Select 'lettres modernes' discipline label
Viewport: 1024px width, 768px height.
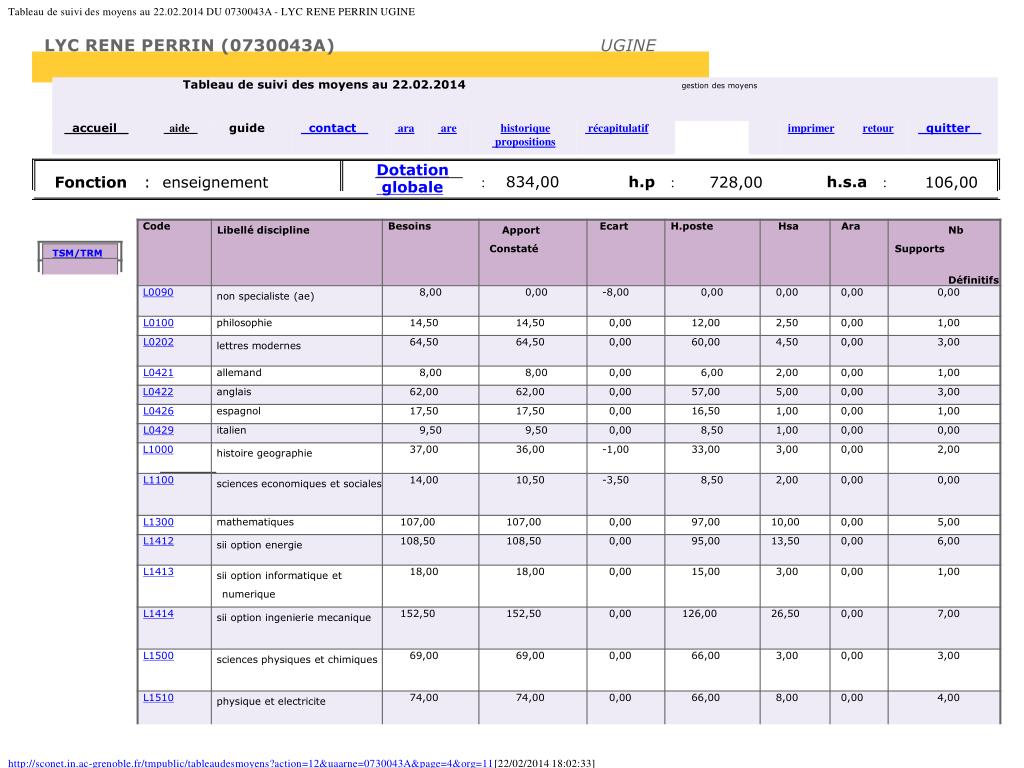click(x=259, y=346)
